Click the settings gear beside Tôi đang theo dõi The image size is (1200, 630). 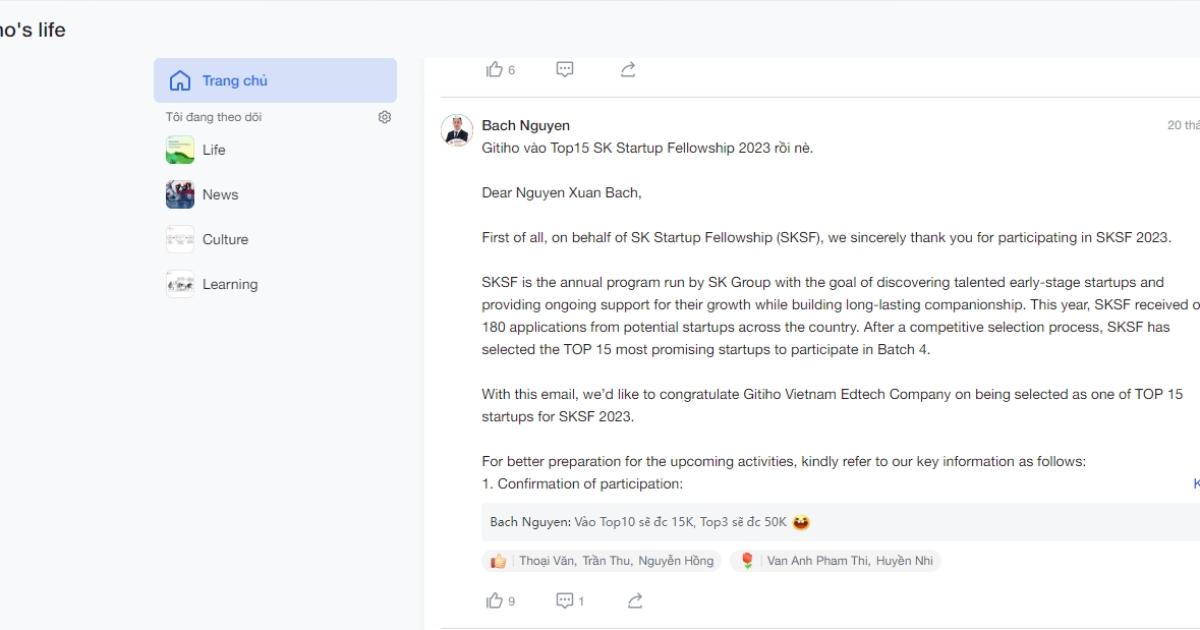(x=385, y=117)
